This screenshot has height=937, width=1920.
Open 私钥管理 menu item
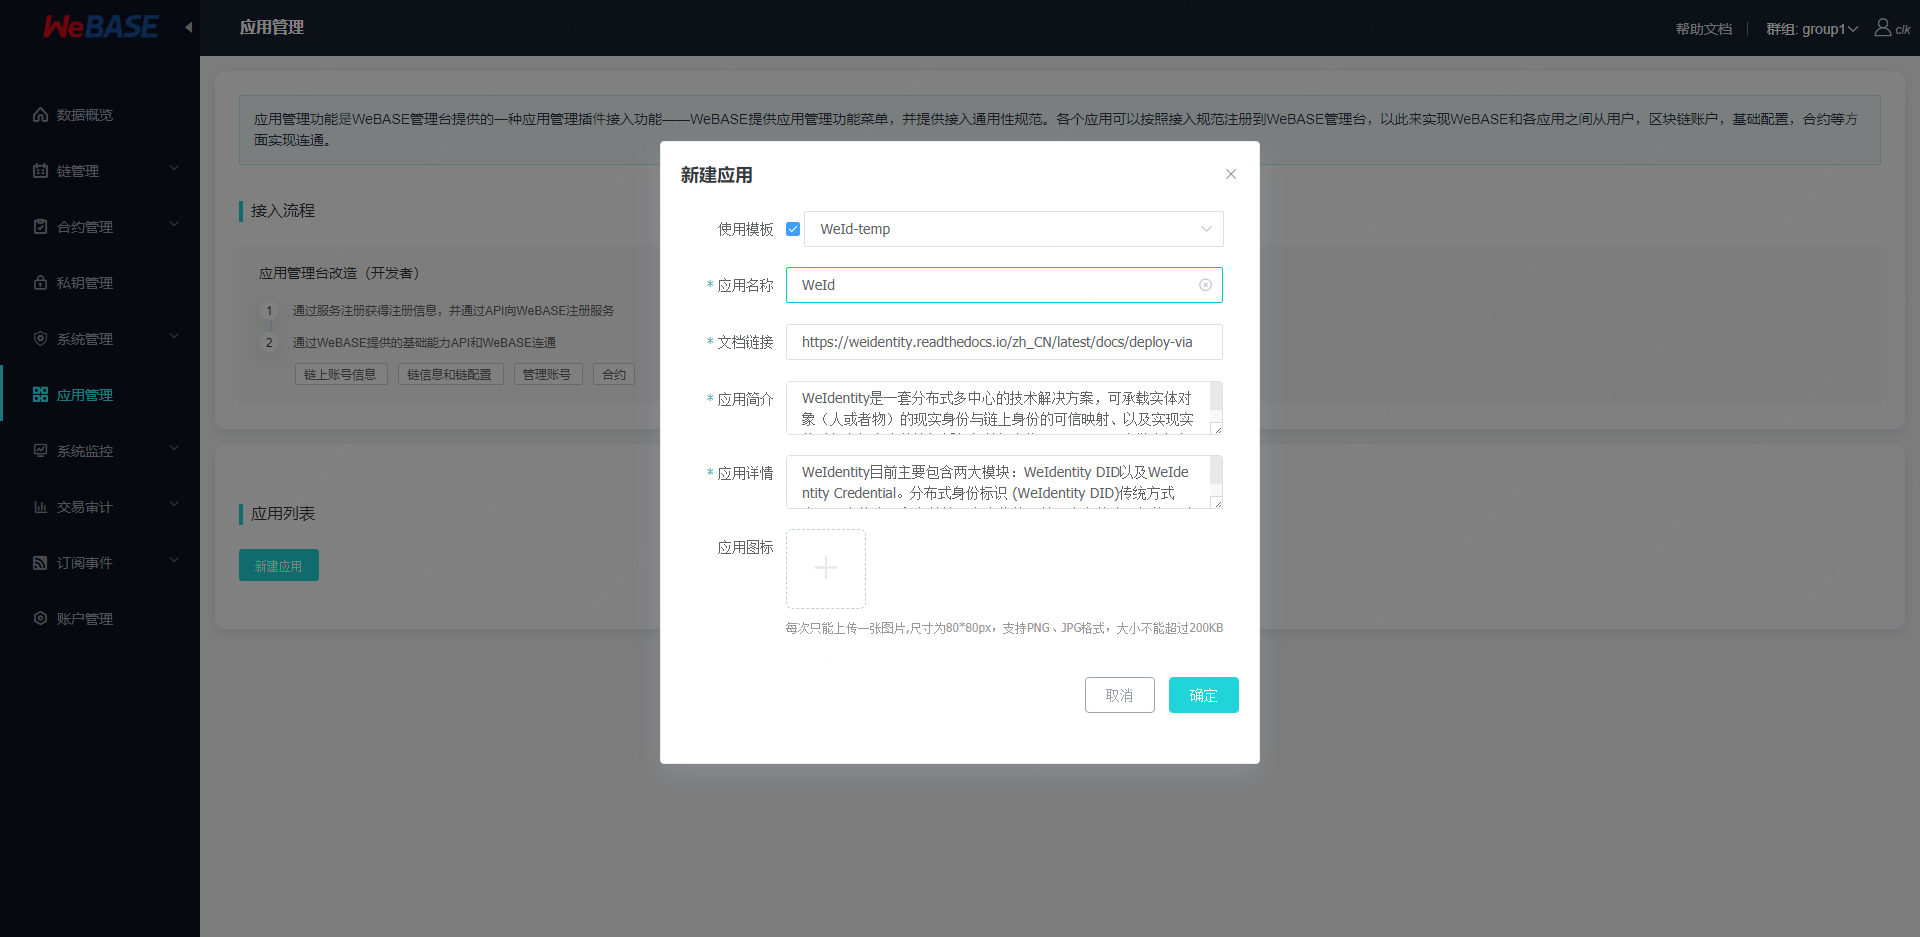[x=100, y=283]
